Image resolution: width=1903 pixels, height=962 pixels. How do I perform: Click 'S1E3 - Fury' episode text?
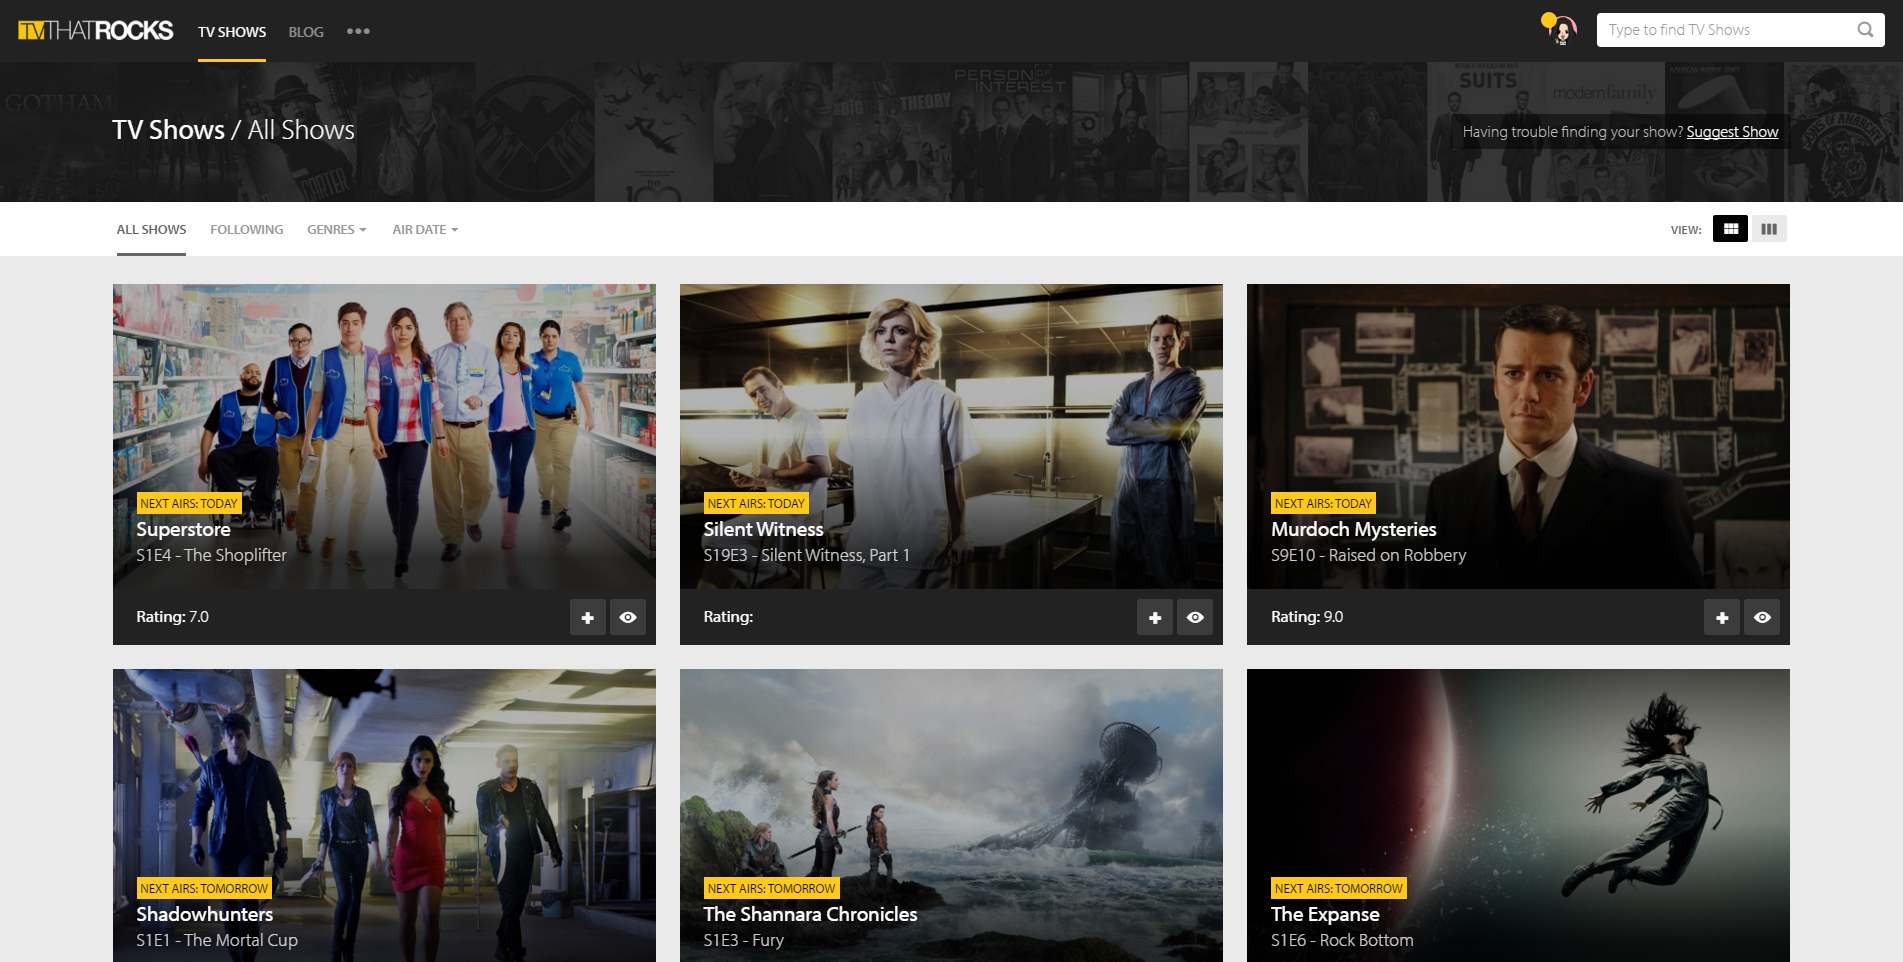(x=744, y=940)
